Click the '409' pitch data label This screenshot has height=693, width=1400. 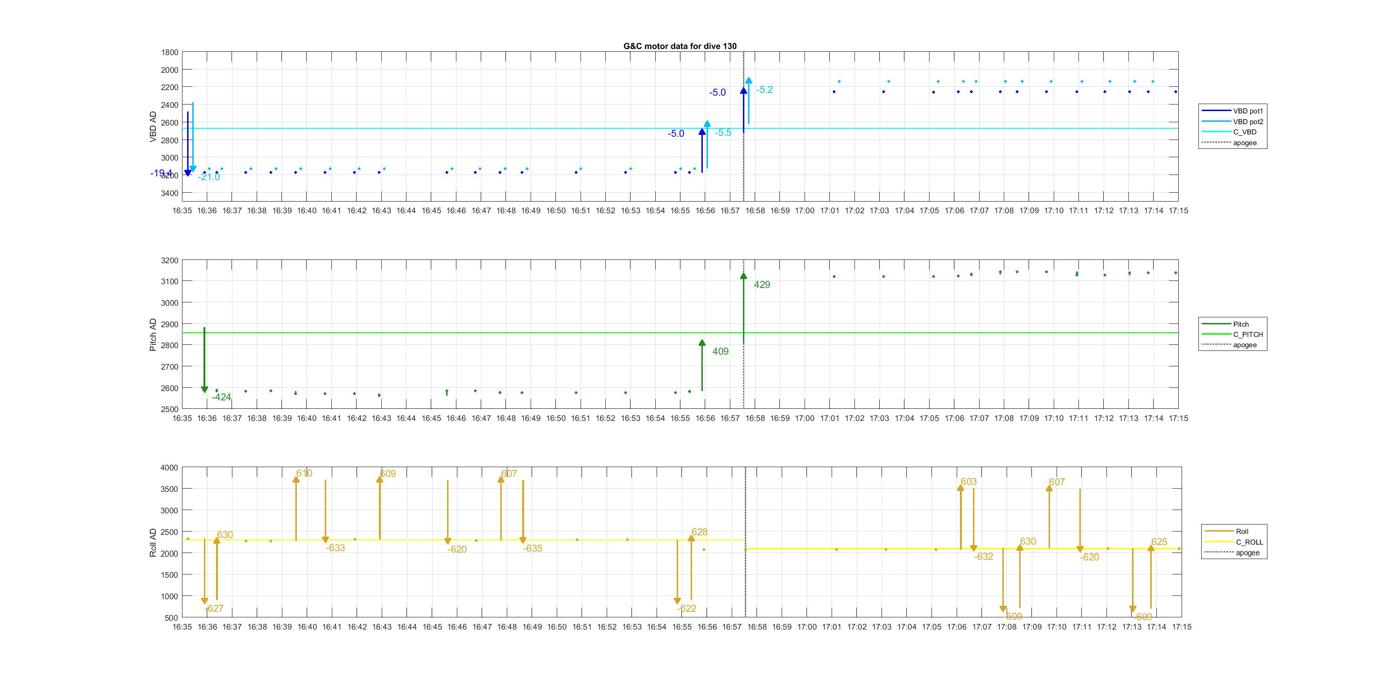tap(720, 352)
